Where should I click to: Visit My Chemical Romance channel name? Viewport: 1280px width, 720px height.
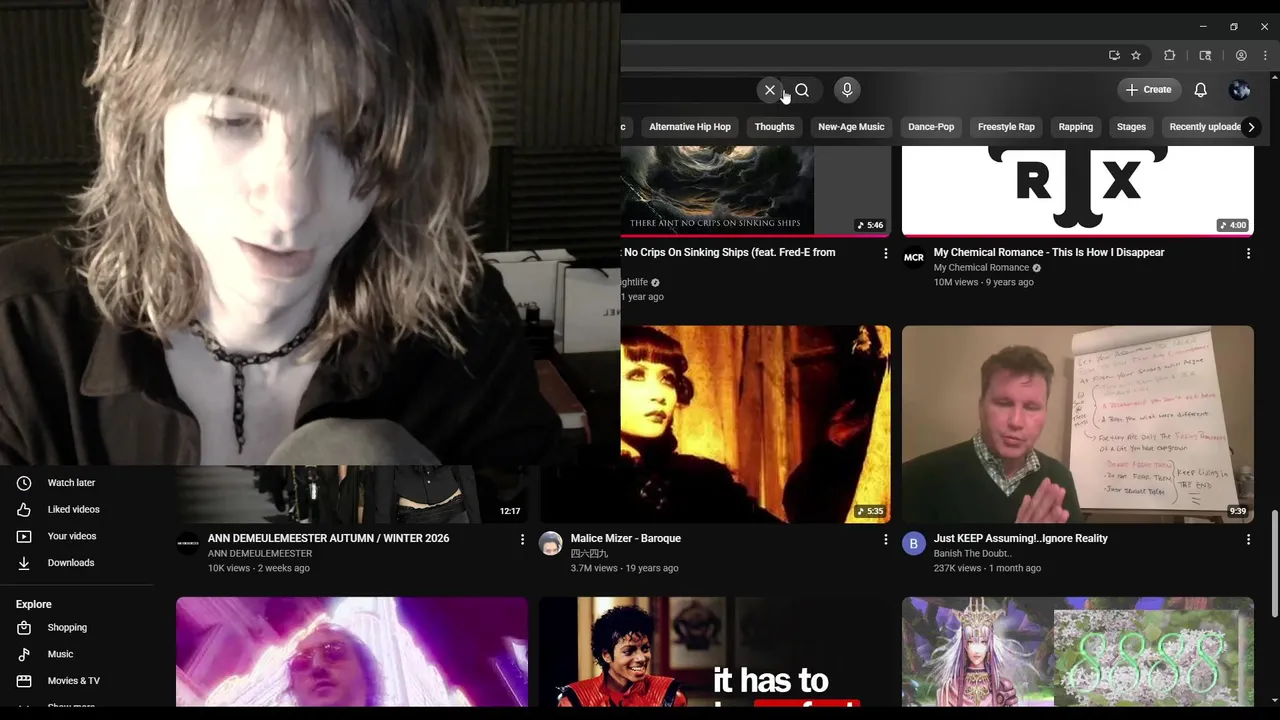pyautogui.click(x=981, y=268)
